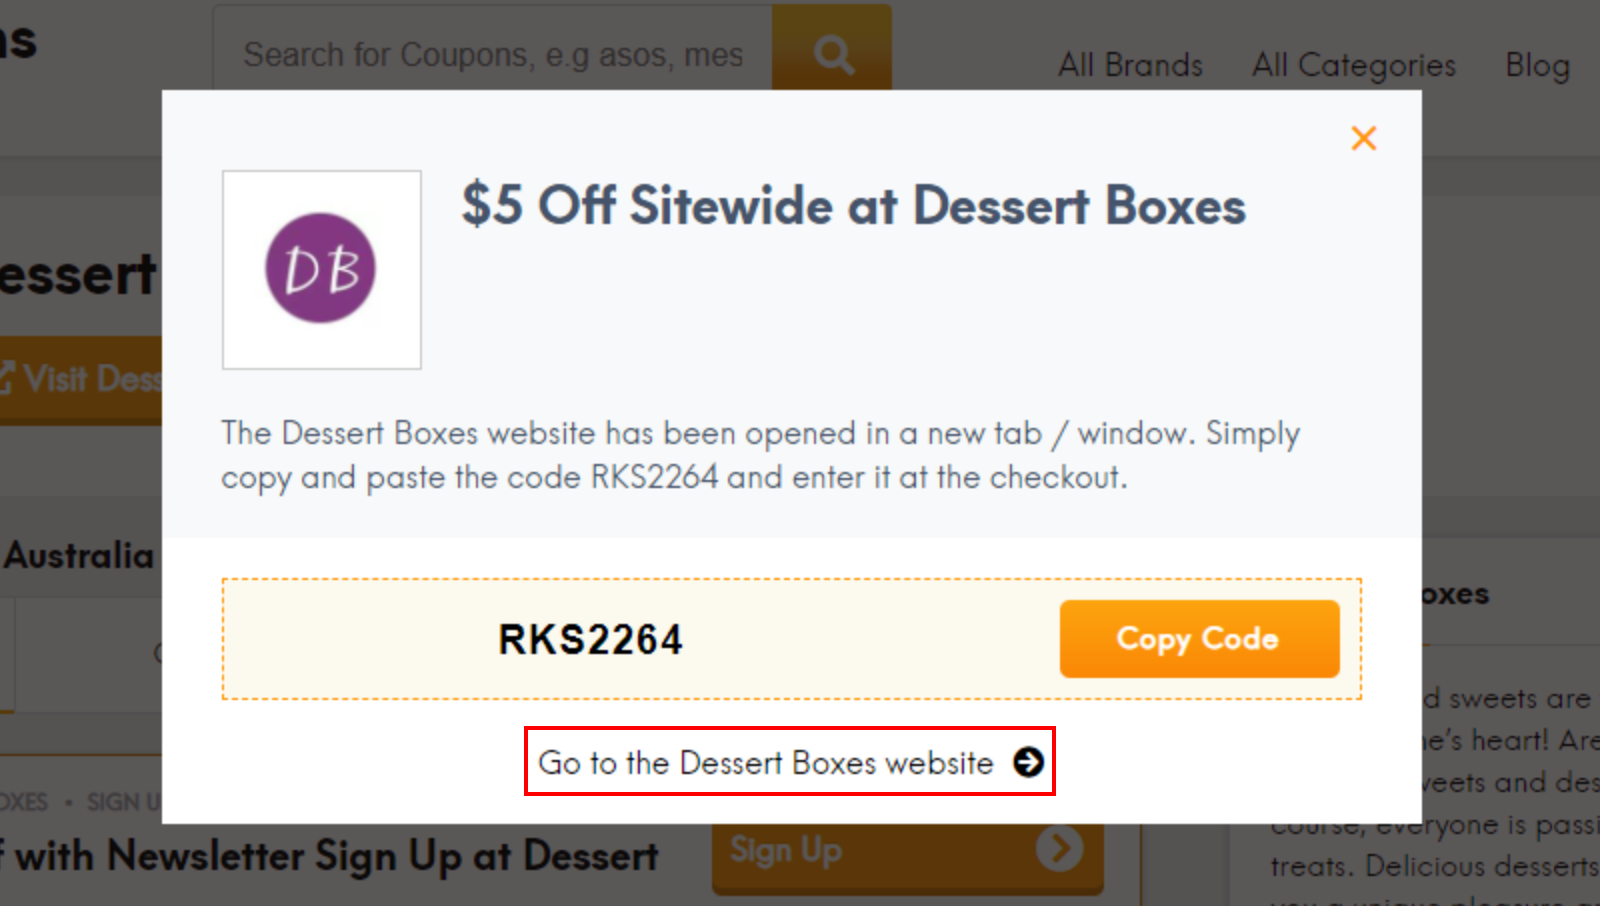Follow the Go to the Dessert Boxes website link

click(762, 762)
